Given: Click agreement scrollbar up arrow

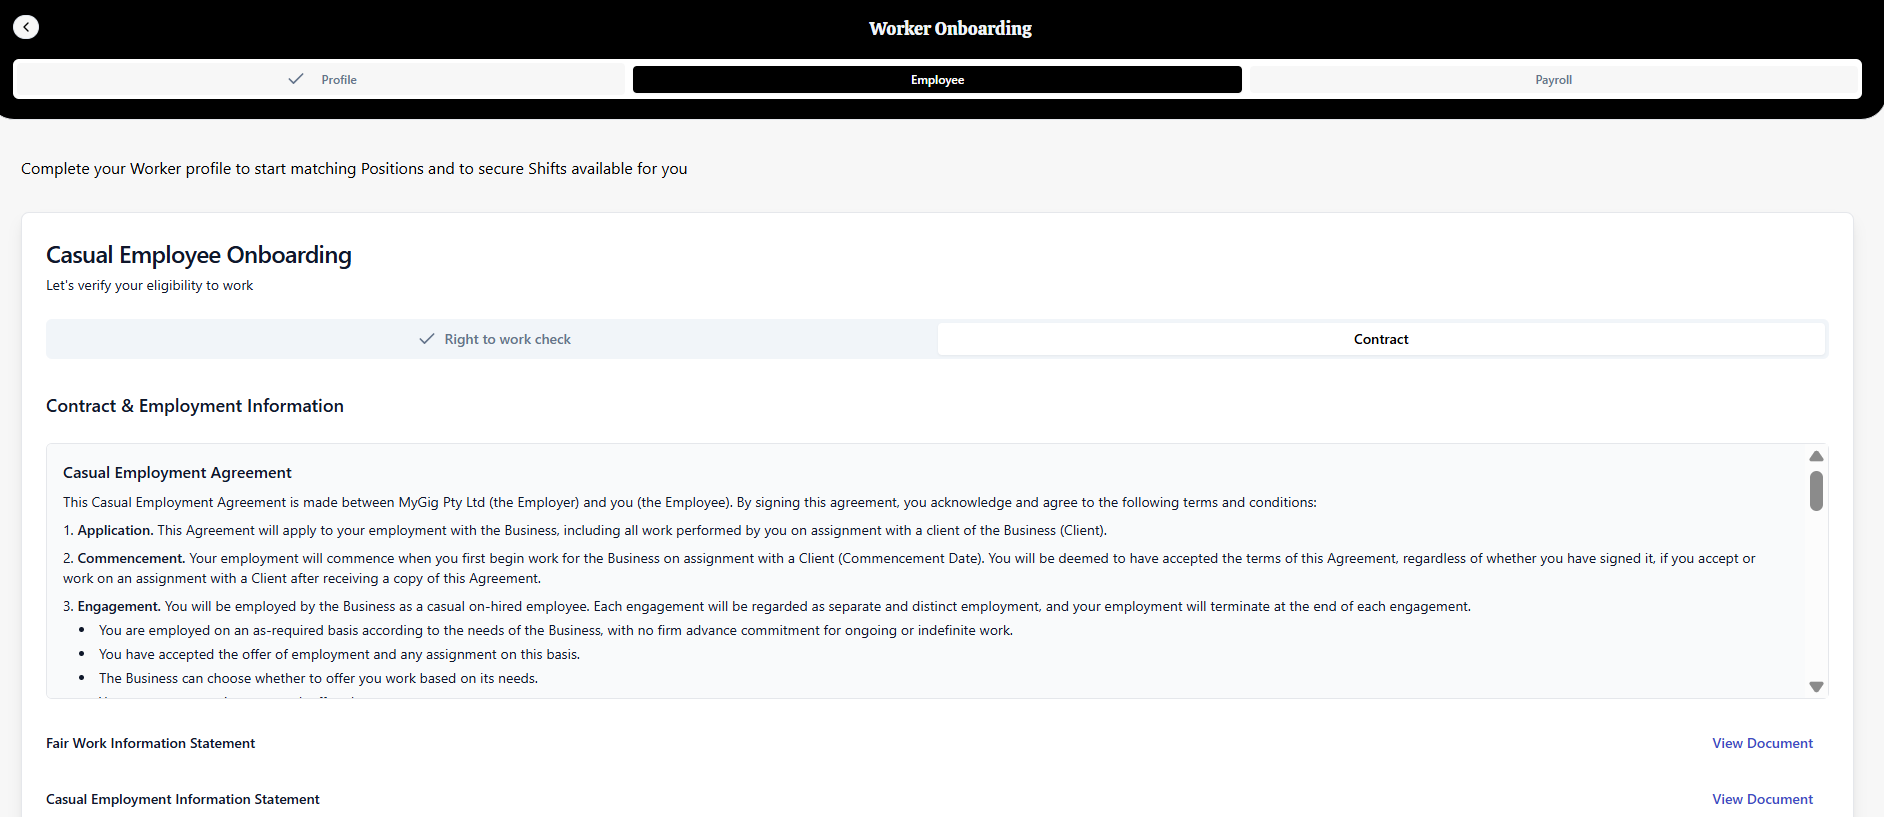Looking at the screenshot, I should click(x=1816, y=456).
